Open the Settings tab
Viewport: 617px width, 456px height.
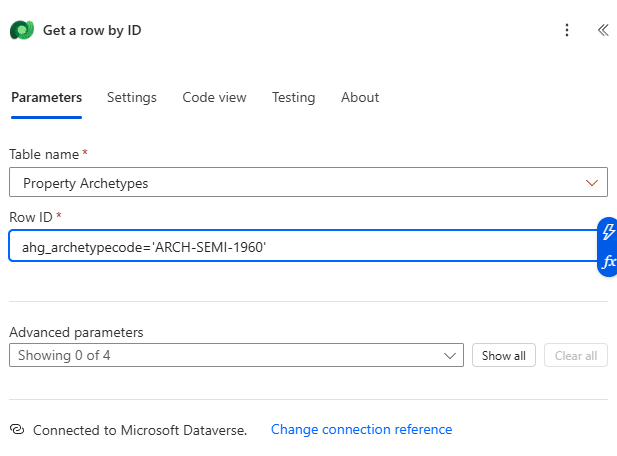[132, 97]
